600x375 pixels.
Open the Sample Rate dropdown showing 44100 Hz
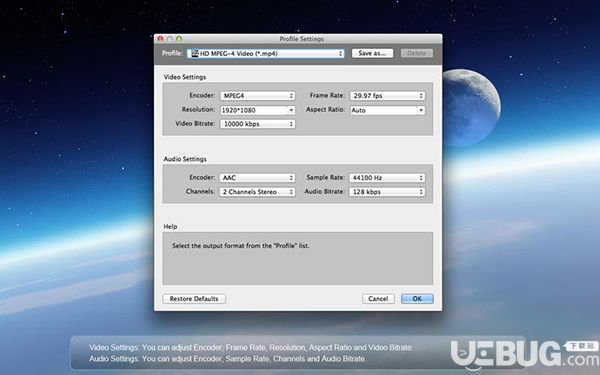pos(387,178)
